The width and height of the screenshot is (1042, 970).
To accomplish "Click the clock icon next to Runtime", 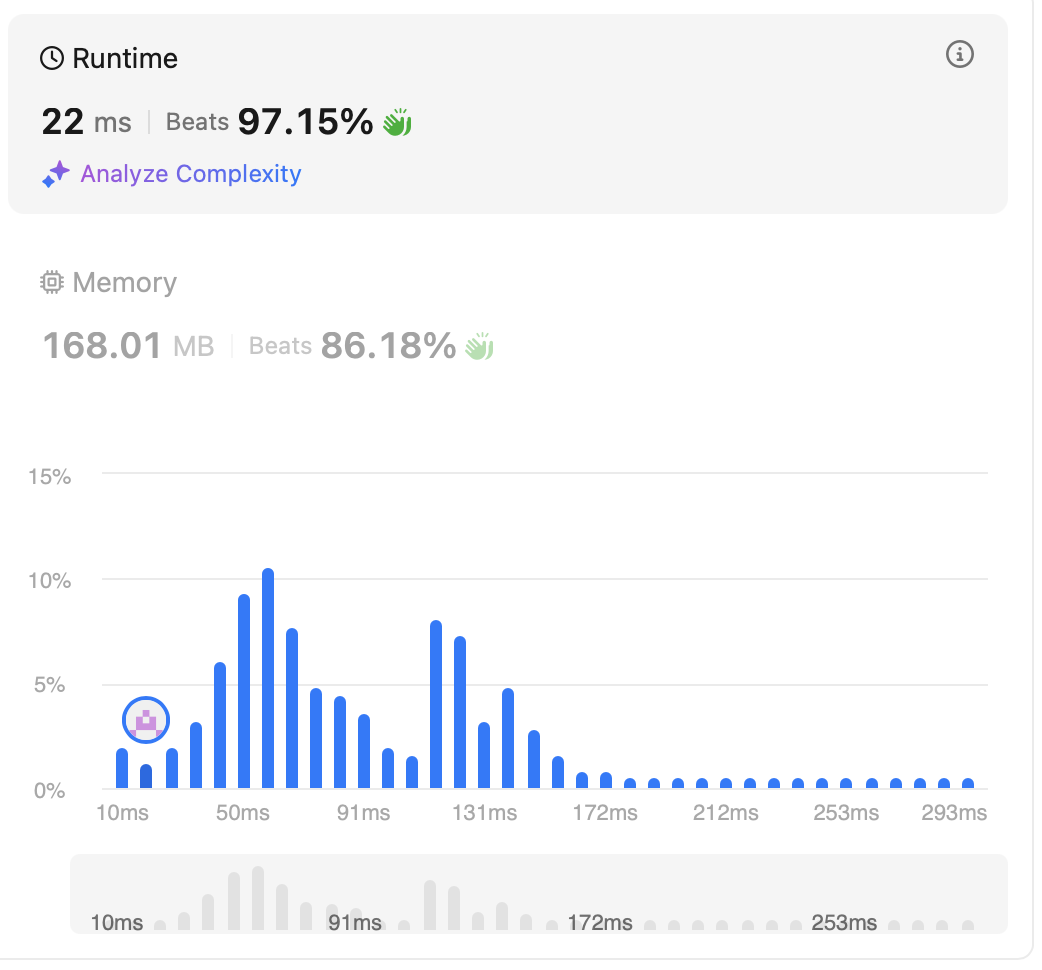I will coord(52,59).
